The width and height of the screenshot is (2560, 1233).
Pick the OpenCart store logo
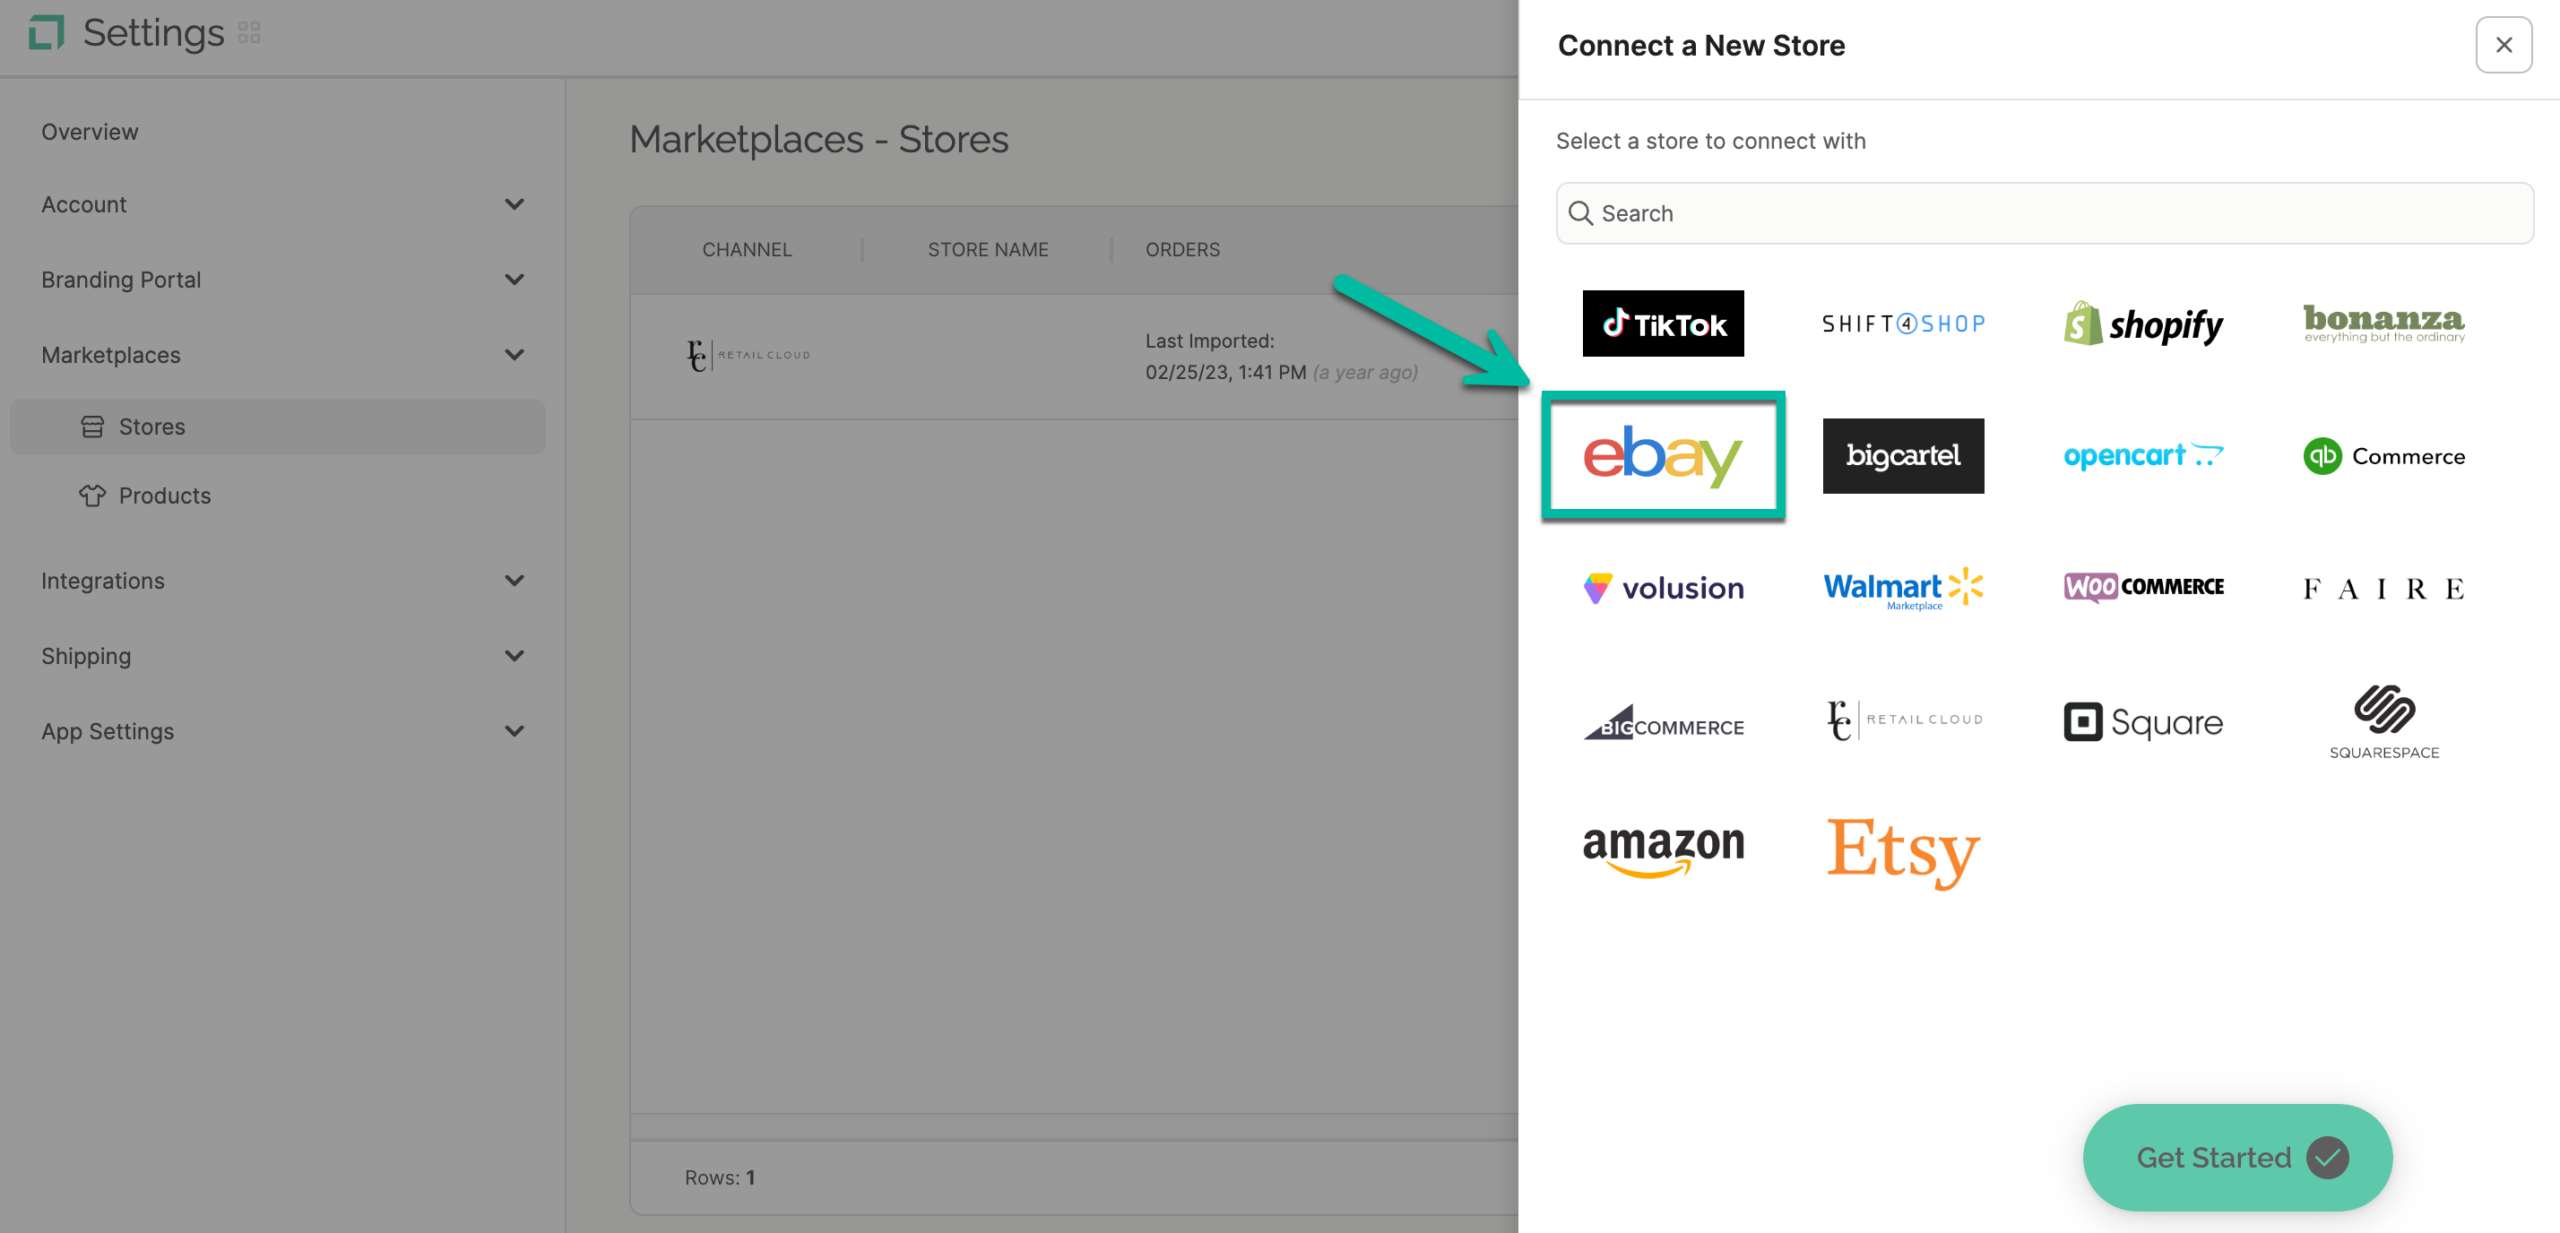tap(2143, 456)
